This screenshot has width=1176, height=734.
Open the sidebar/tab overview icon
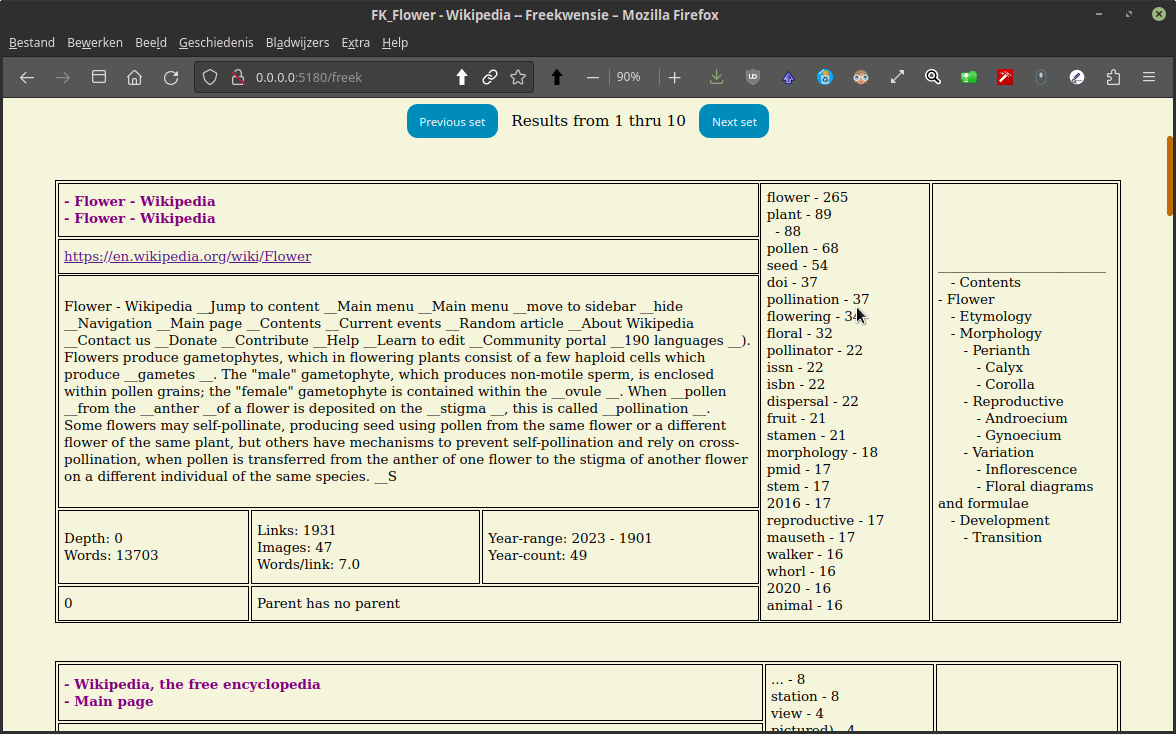click(x=99, y=77)
